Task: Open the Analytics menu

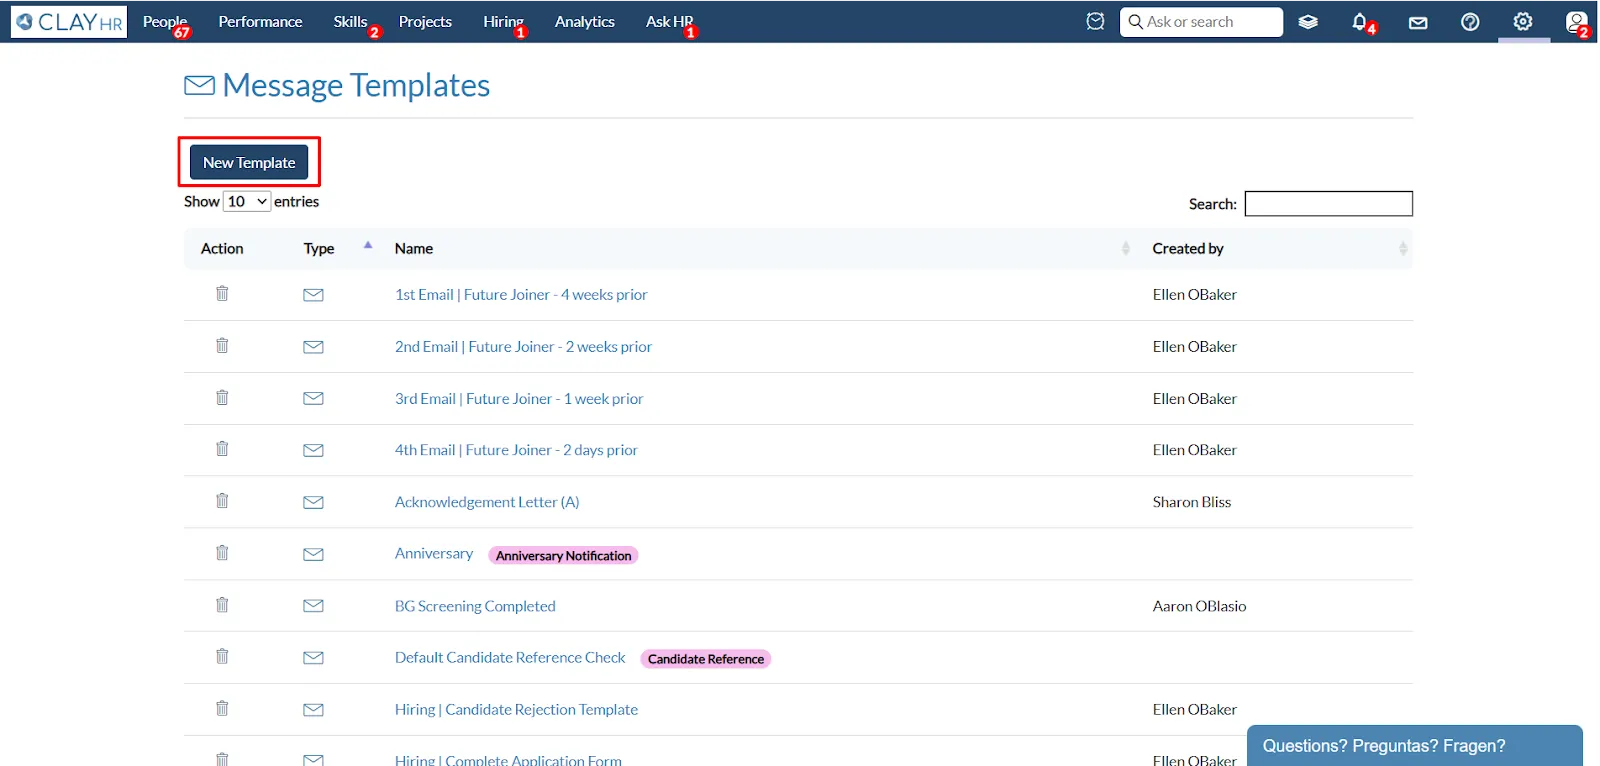Action: click(585, 22)
